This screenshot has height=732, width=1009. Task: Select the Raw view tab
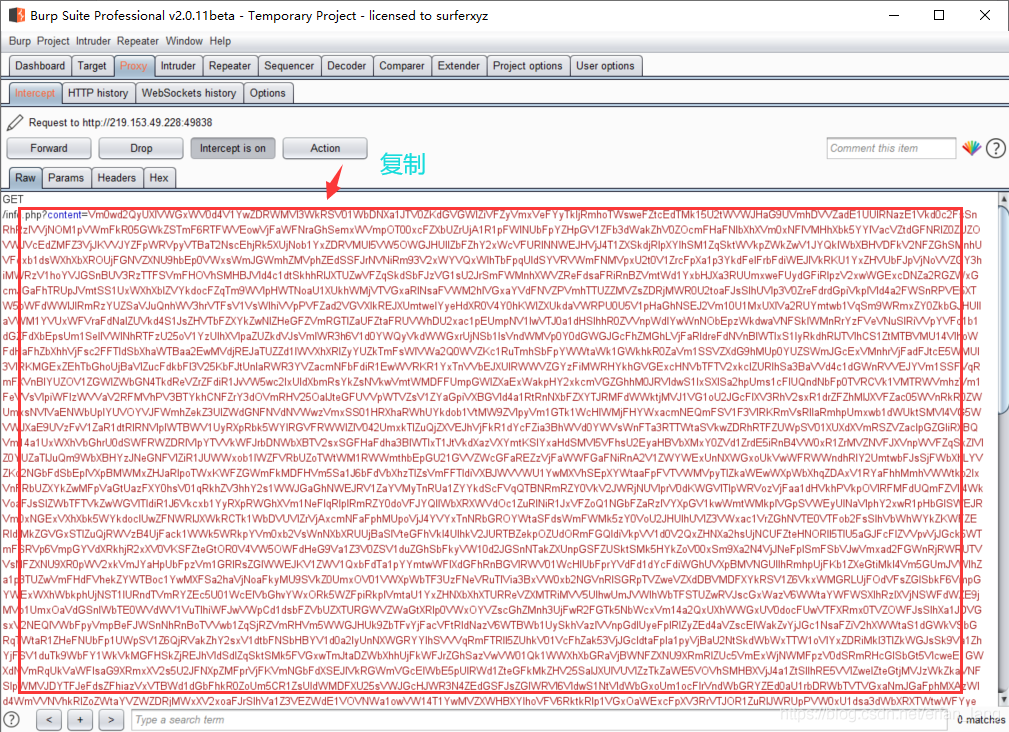26,178
